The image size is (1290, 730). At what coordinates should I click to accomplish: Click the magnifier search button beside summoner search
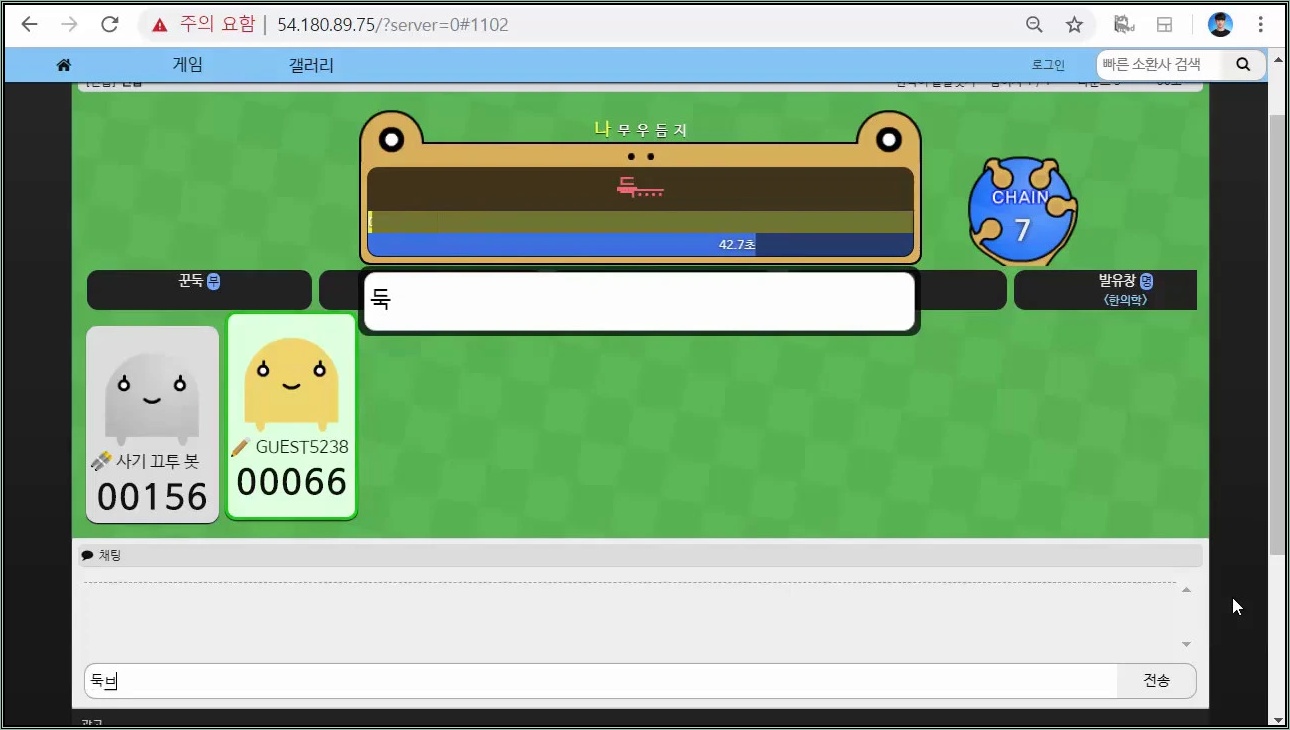pos(1243,65)
